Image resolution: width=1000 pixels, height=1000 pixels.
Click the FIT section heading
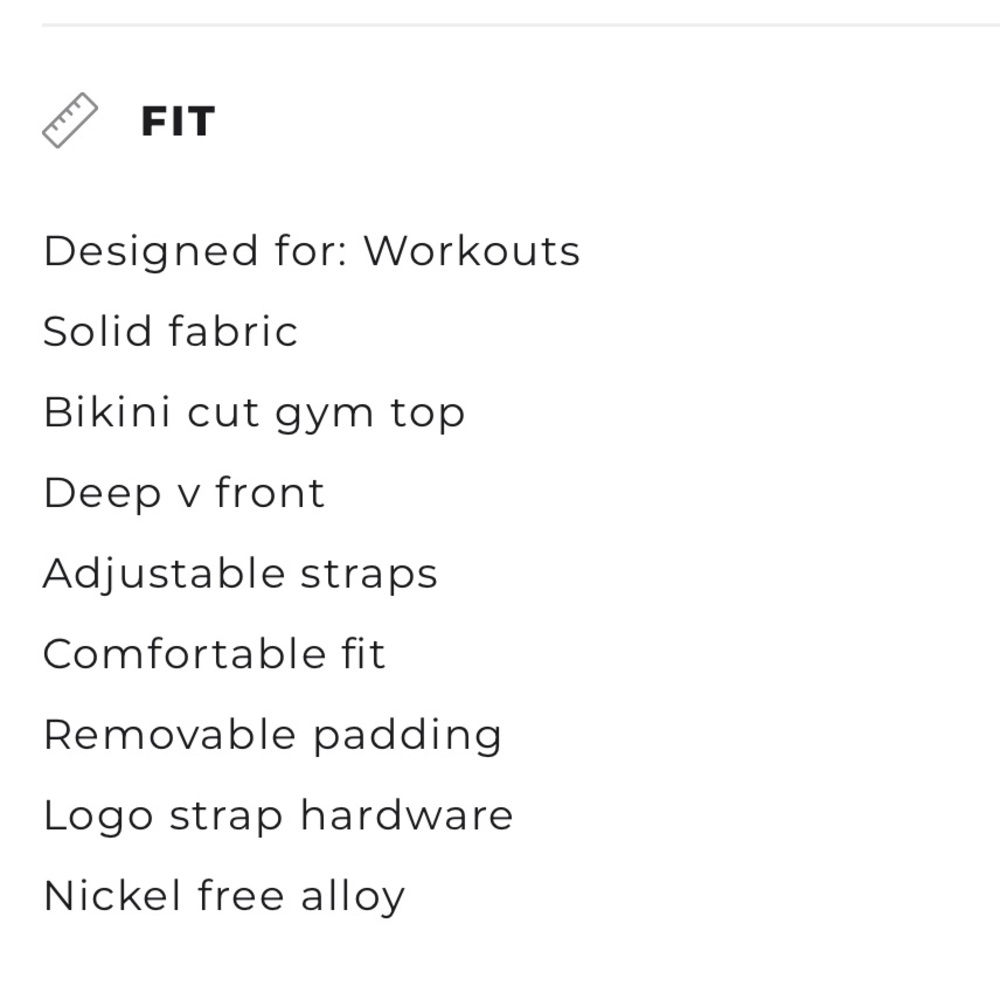click(178, 121)
